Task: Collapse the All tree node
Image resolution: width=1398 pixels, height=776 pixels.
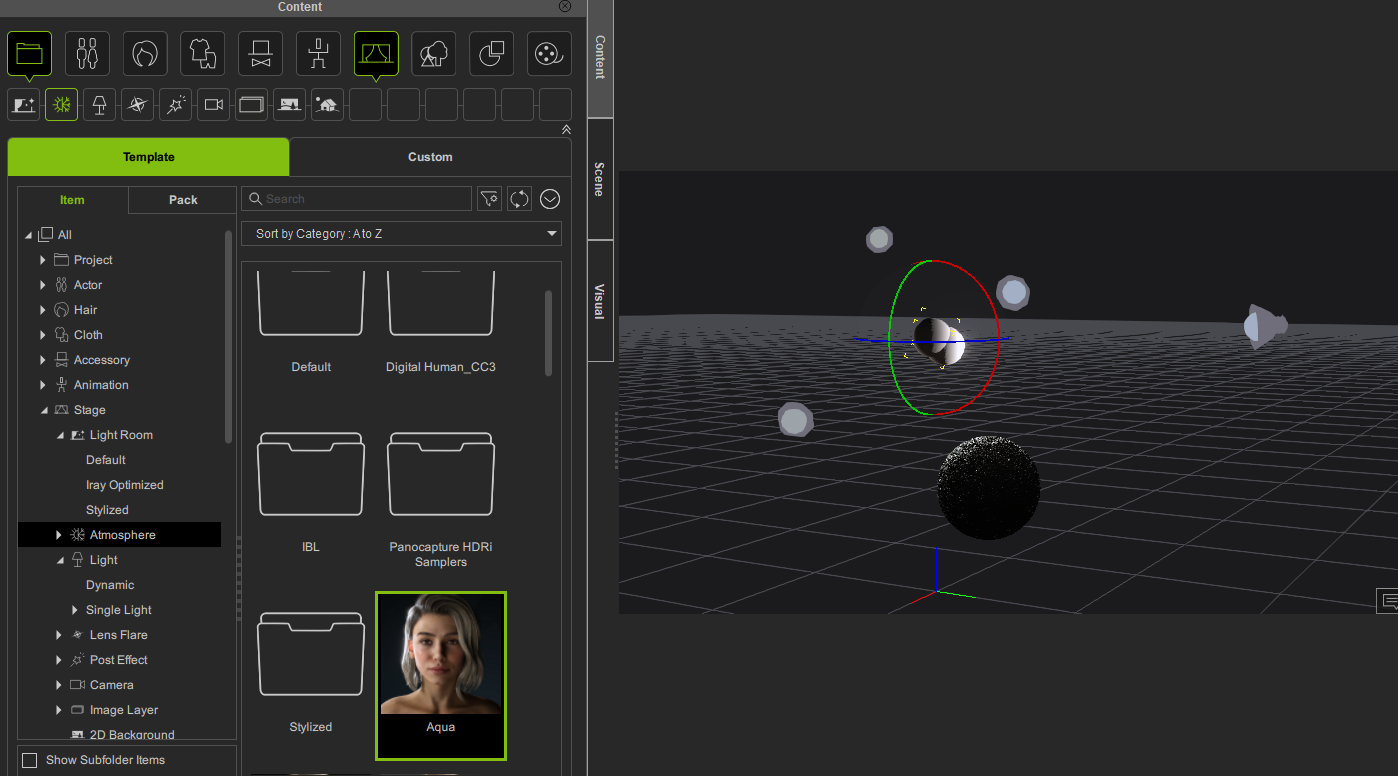Action: tap(28, 235)
